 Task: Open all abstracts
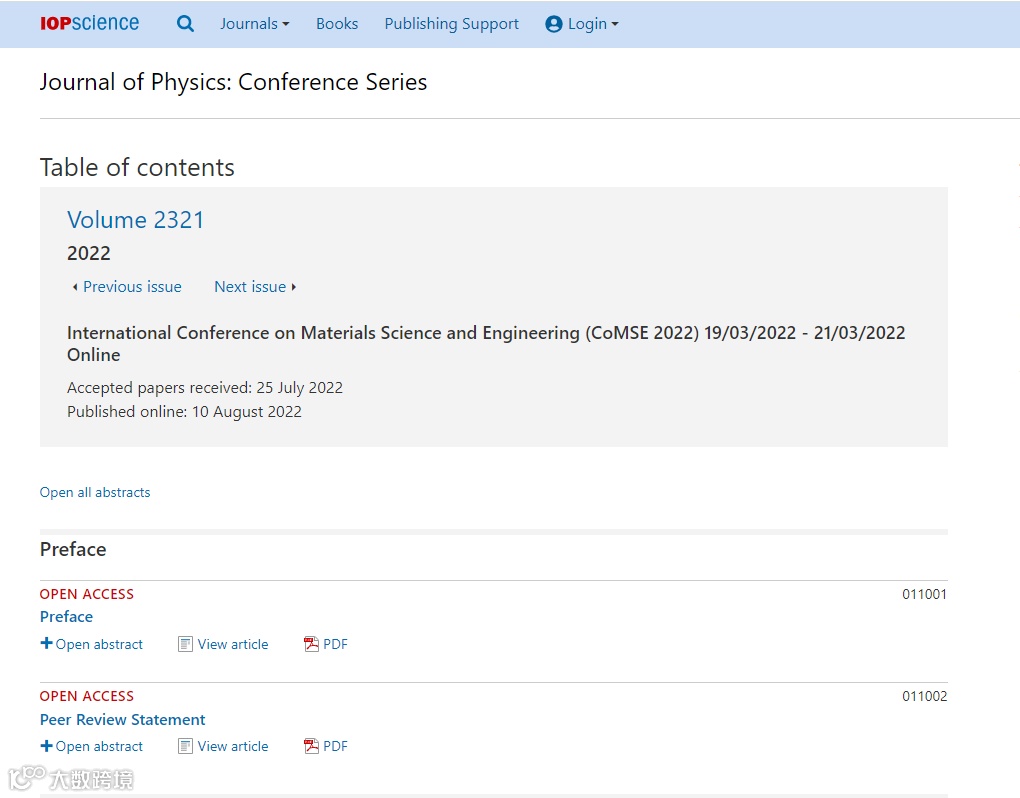(95, 492)
